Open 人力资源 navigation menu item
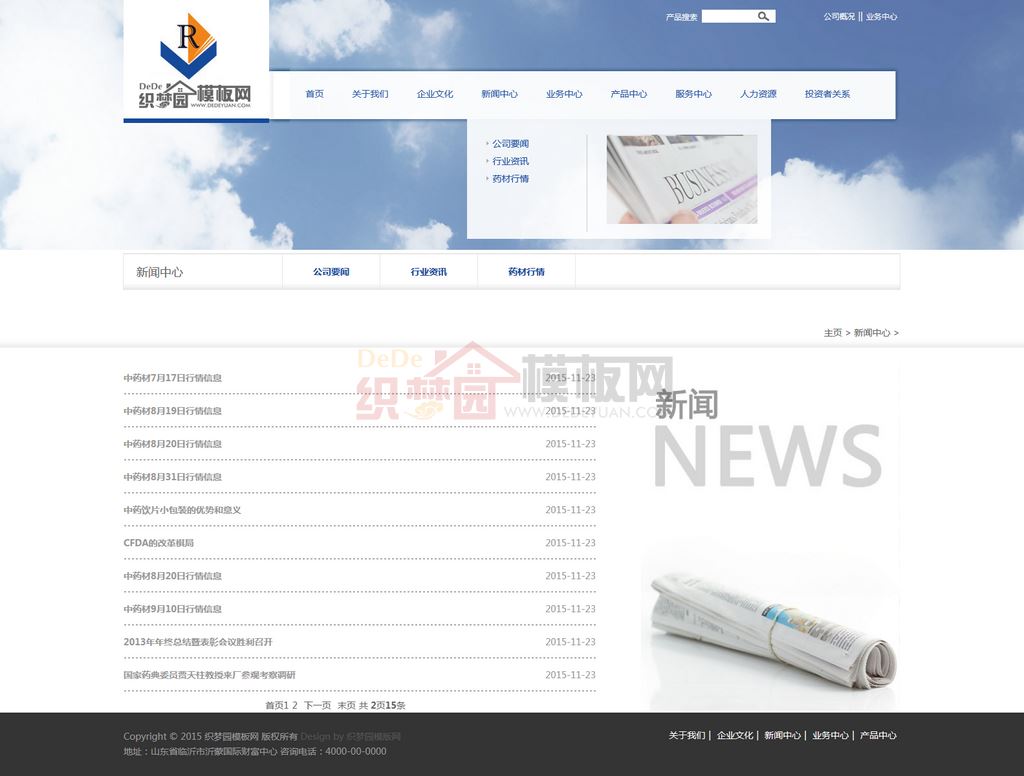This screenshot has width=1024, height=776. (758, 94)
